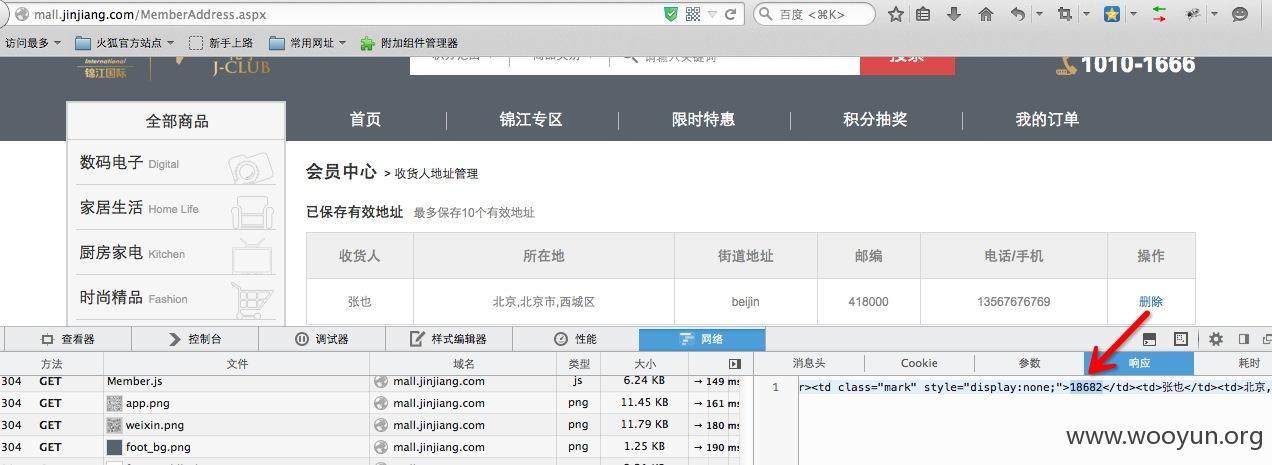The width and height of the screenshot is (1272, 465).
Task: Open the devtools settings gear icon
Action: (x=1216, y=339)
